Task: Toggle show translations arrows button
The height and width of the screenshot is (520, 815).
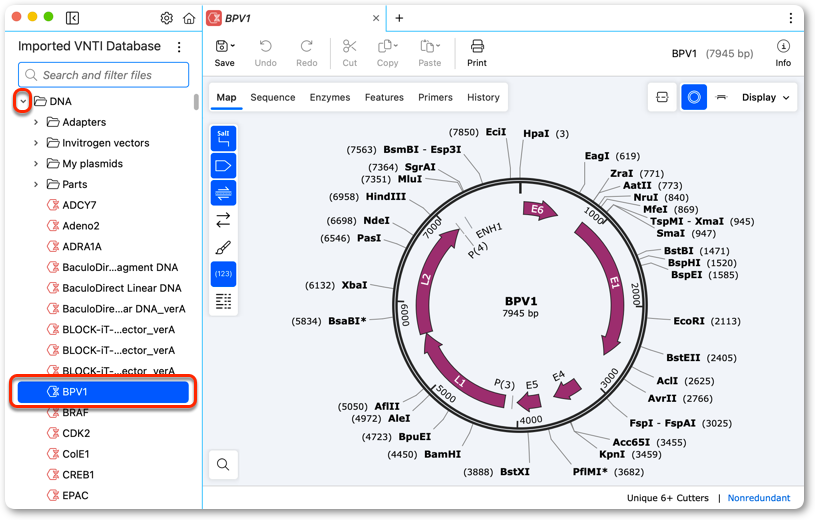Action: point(224,220)
